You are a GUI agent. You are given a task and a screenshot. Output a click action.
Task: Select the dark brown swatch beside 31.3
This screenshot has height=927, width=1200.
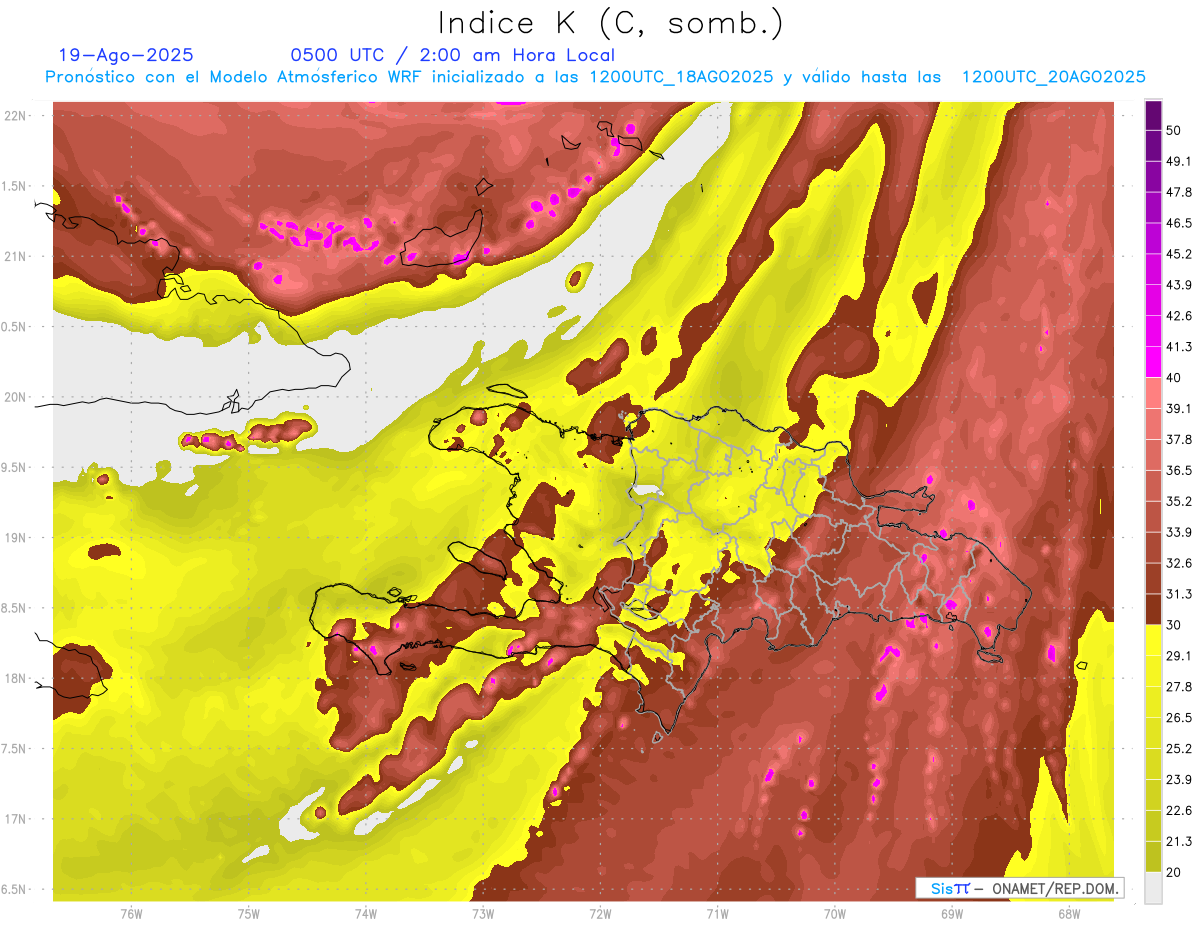[1153, 609]
